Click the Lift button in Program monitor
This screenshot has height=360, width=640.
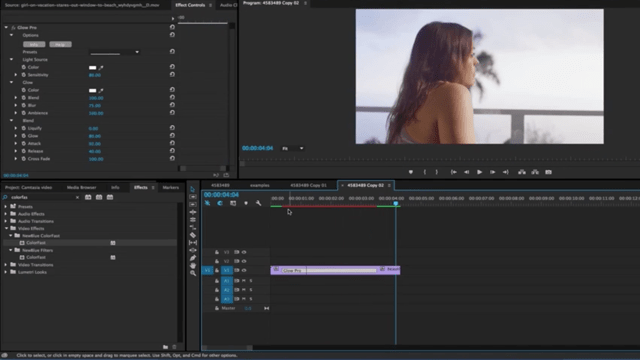pos(522,172)
